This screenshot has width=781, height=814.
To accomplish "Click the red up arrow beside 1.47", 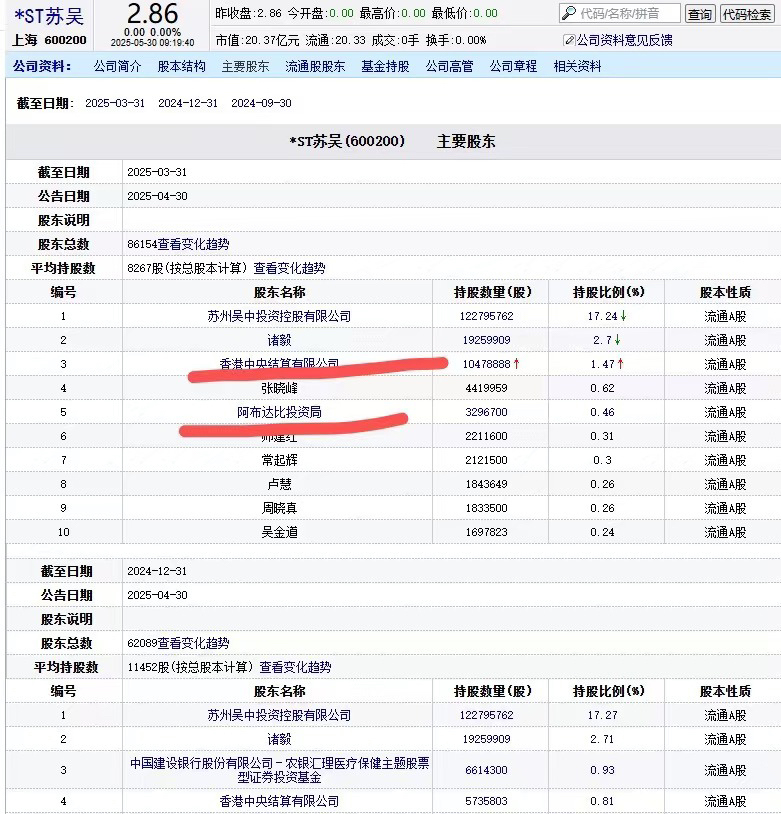I will point(621,364).
